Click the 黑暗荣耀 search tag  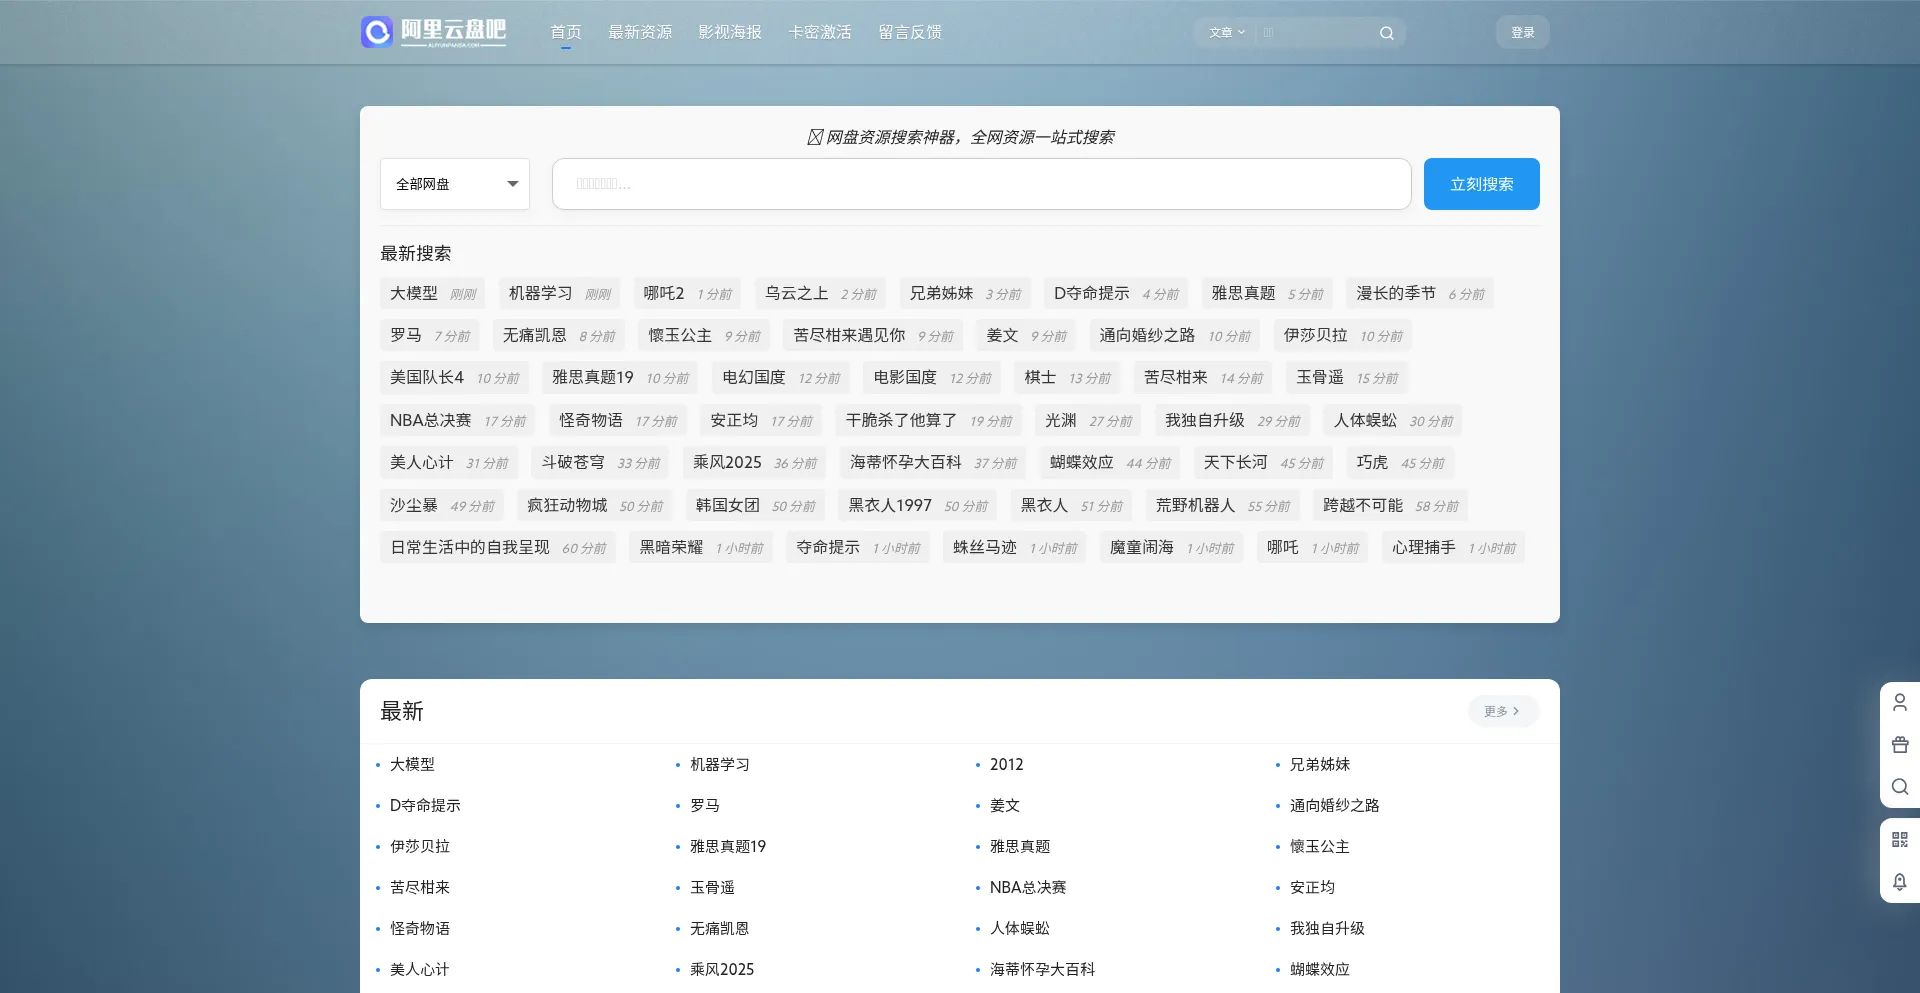[701, 547]
